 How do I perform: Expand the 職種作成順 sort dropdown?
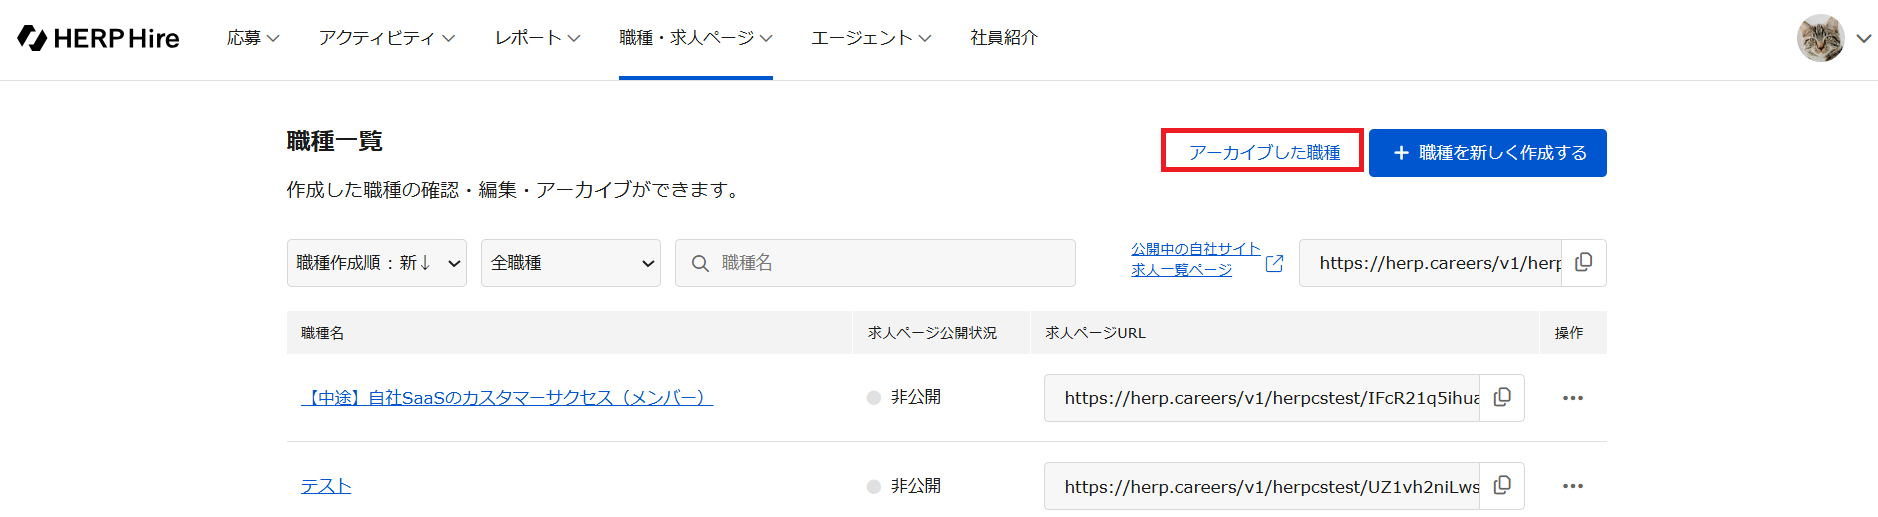(x=376, y=263)
